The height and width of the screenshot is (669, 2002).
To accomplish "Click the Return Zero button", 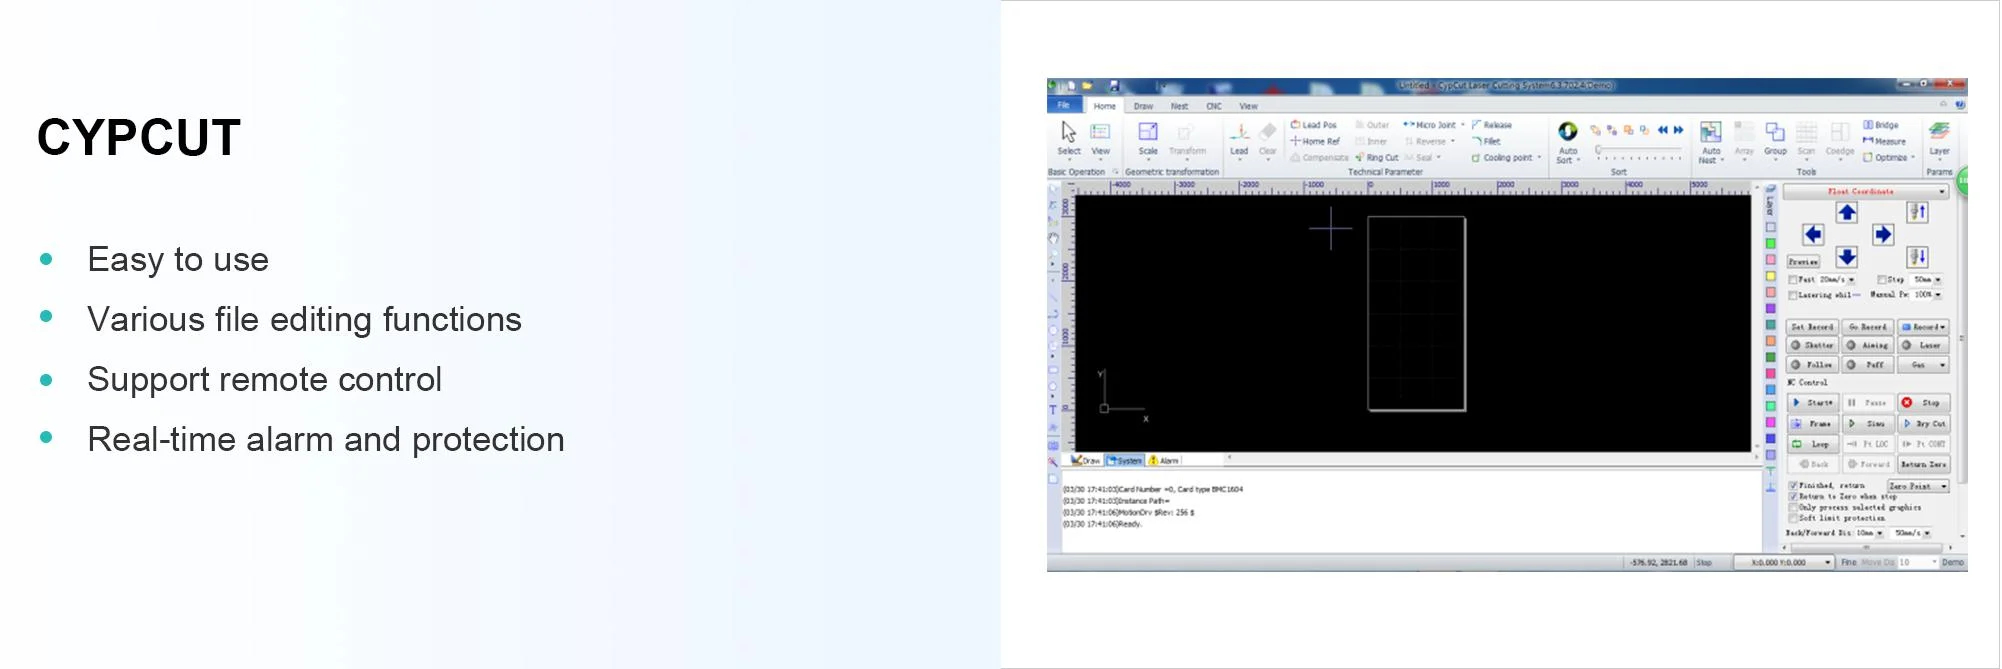I will (x=1924, y=465).
